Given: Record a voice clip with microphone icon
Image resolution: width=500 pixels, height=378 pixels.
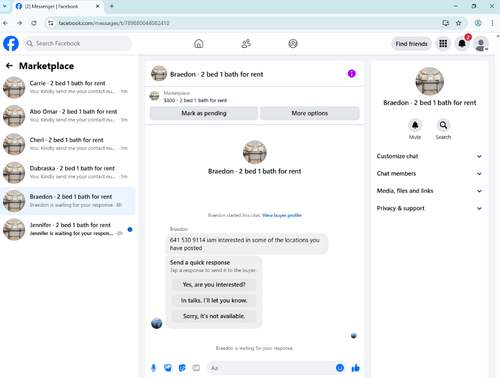Looking at the screenshot, I should (x=153, y=368).
